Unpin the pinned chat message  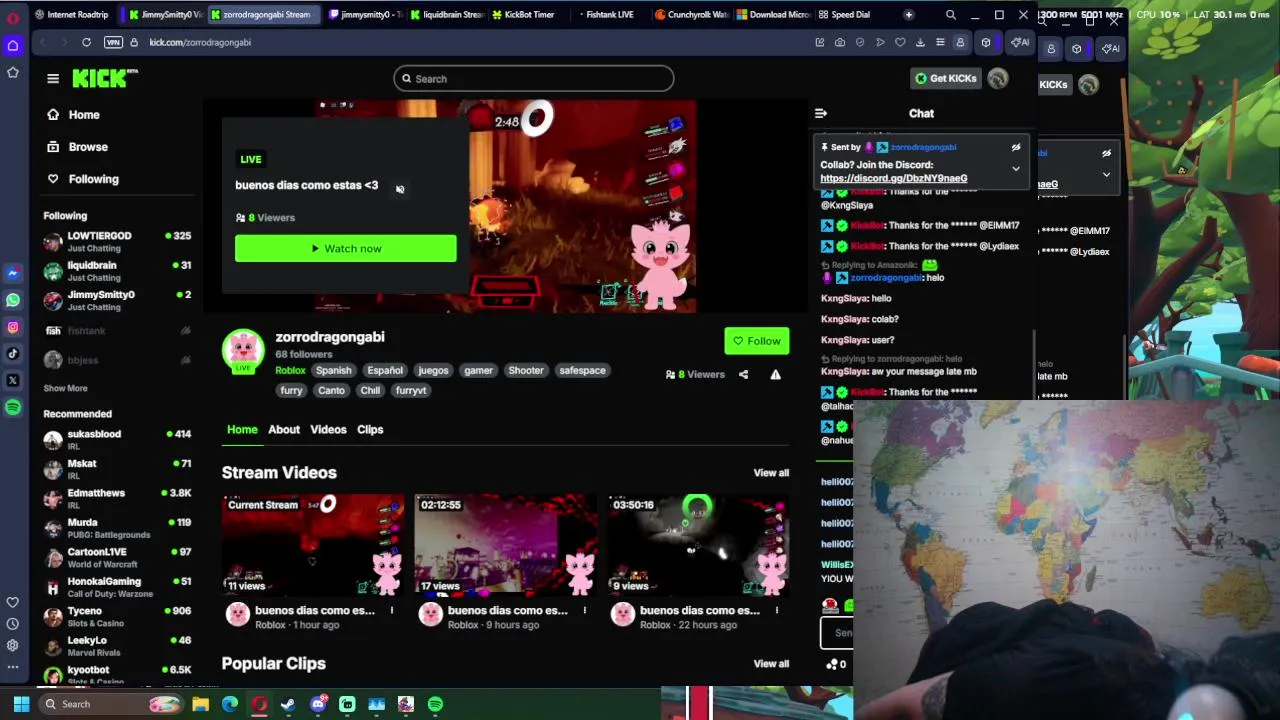coord(1016,148)
